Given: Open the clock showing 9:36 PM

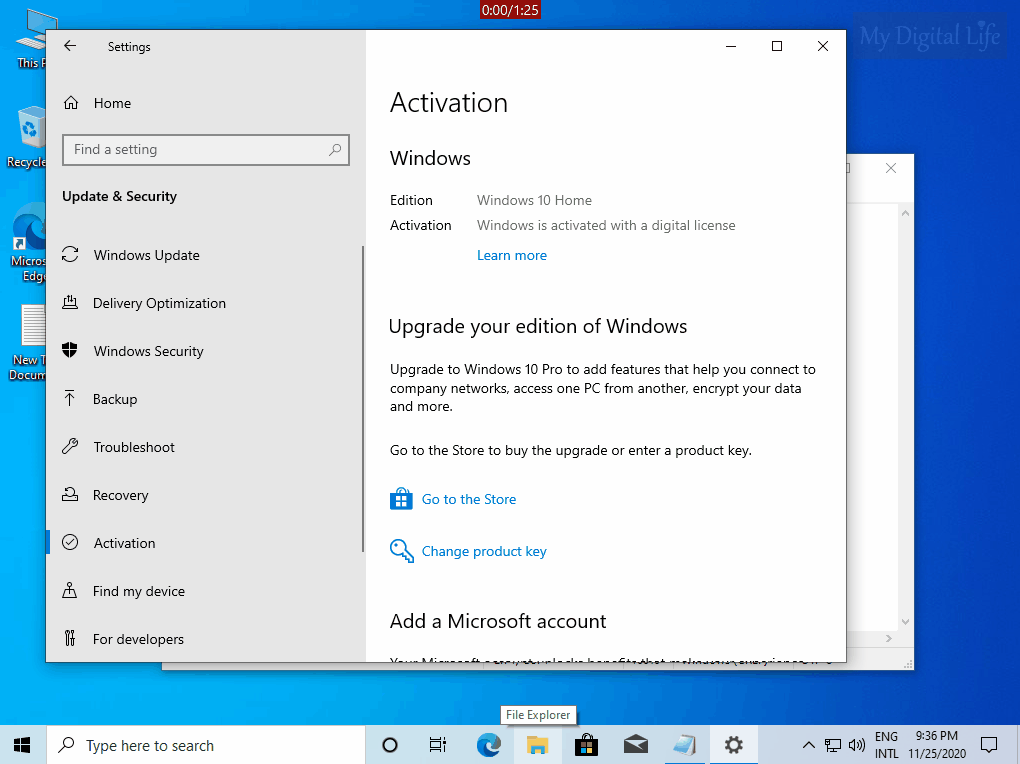Looking at the screenshot, I should 937,745.
